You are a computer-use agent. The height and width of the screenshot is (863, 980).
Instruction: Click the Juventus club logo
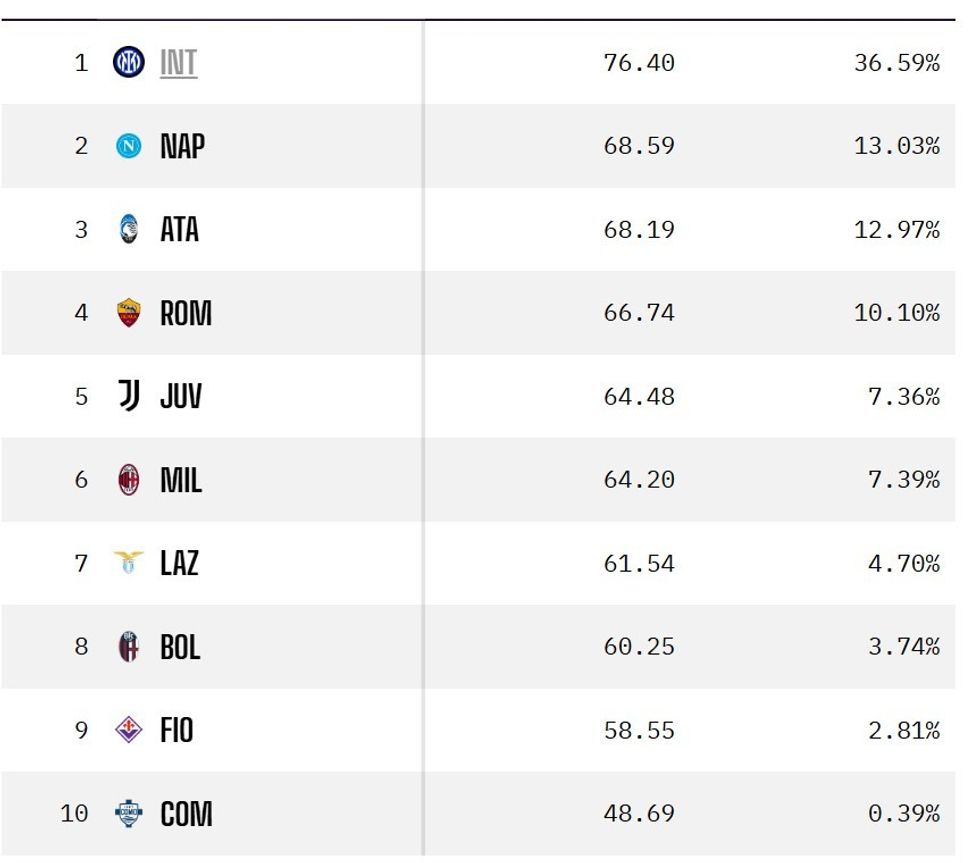[x=128, y=396]
